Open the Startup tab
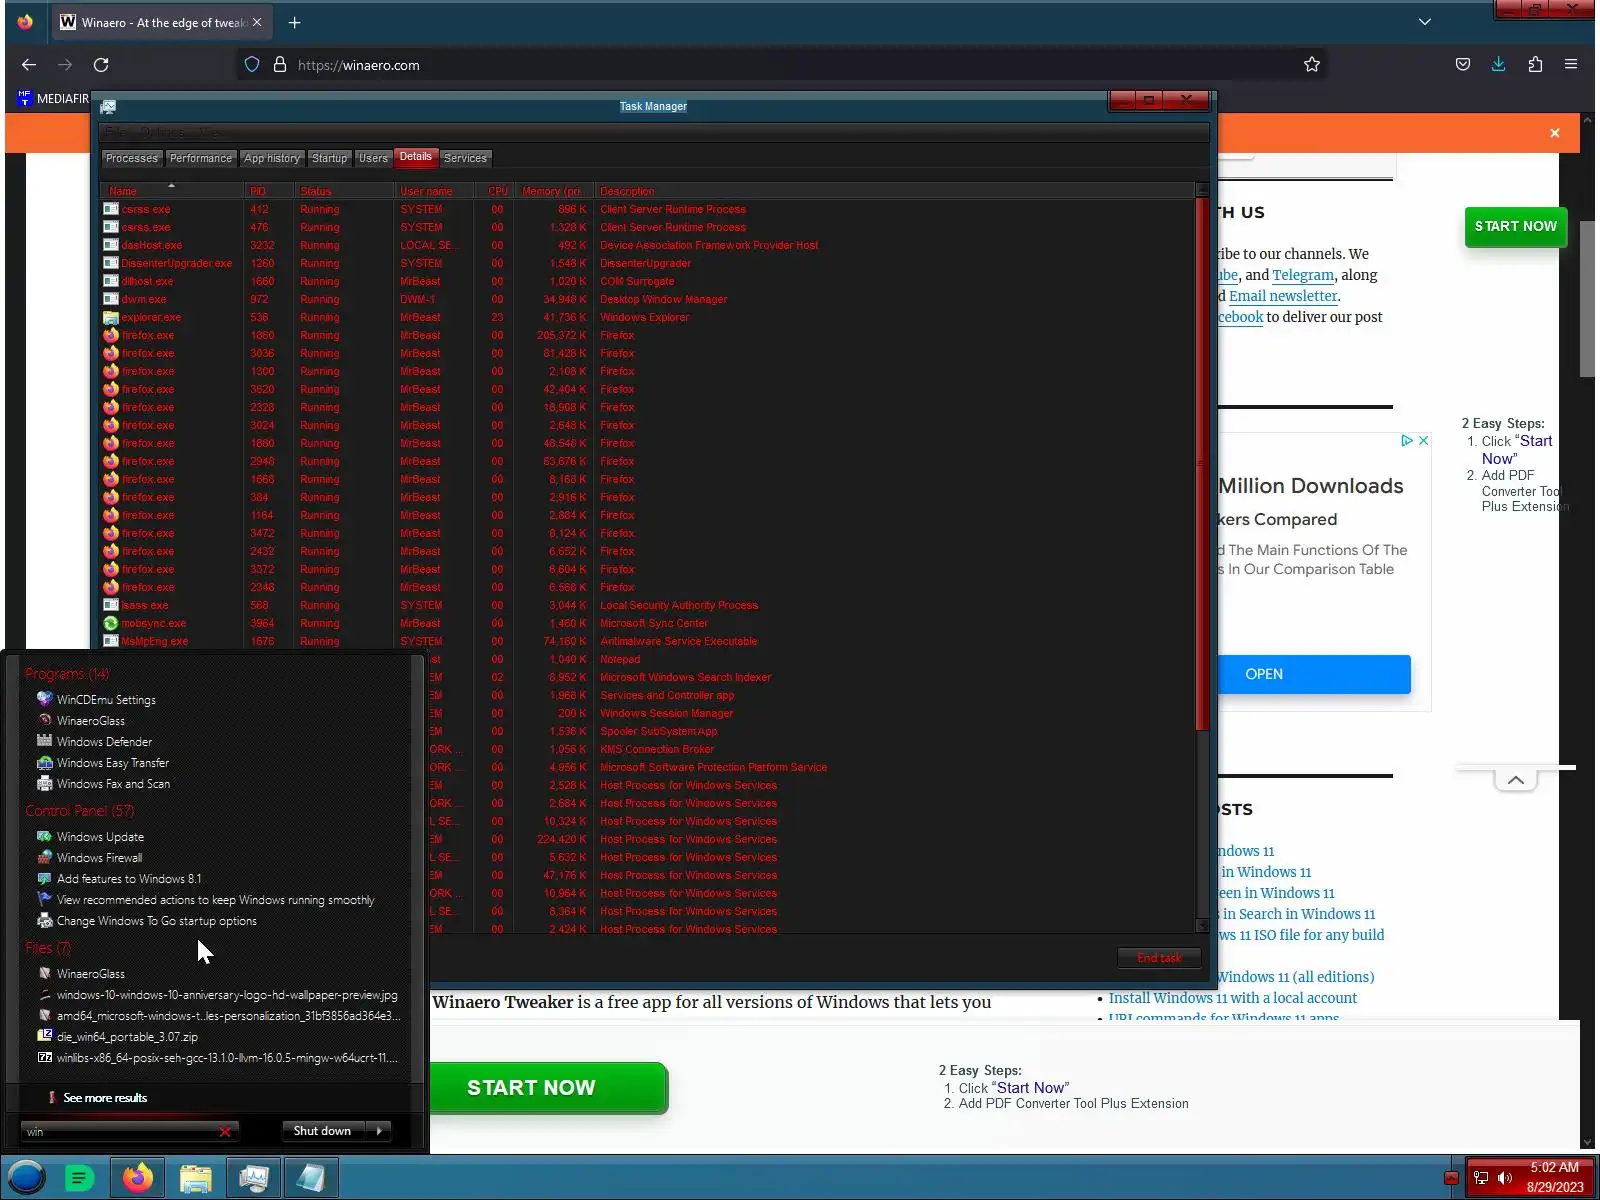The width and height of the screenshot is (1600, 1200). [x=329, y=158]
